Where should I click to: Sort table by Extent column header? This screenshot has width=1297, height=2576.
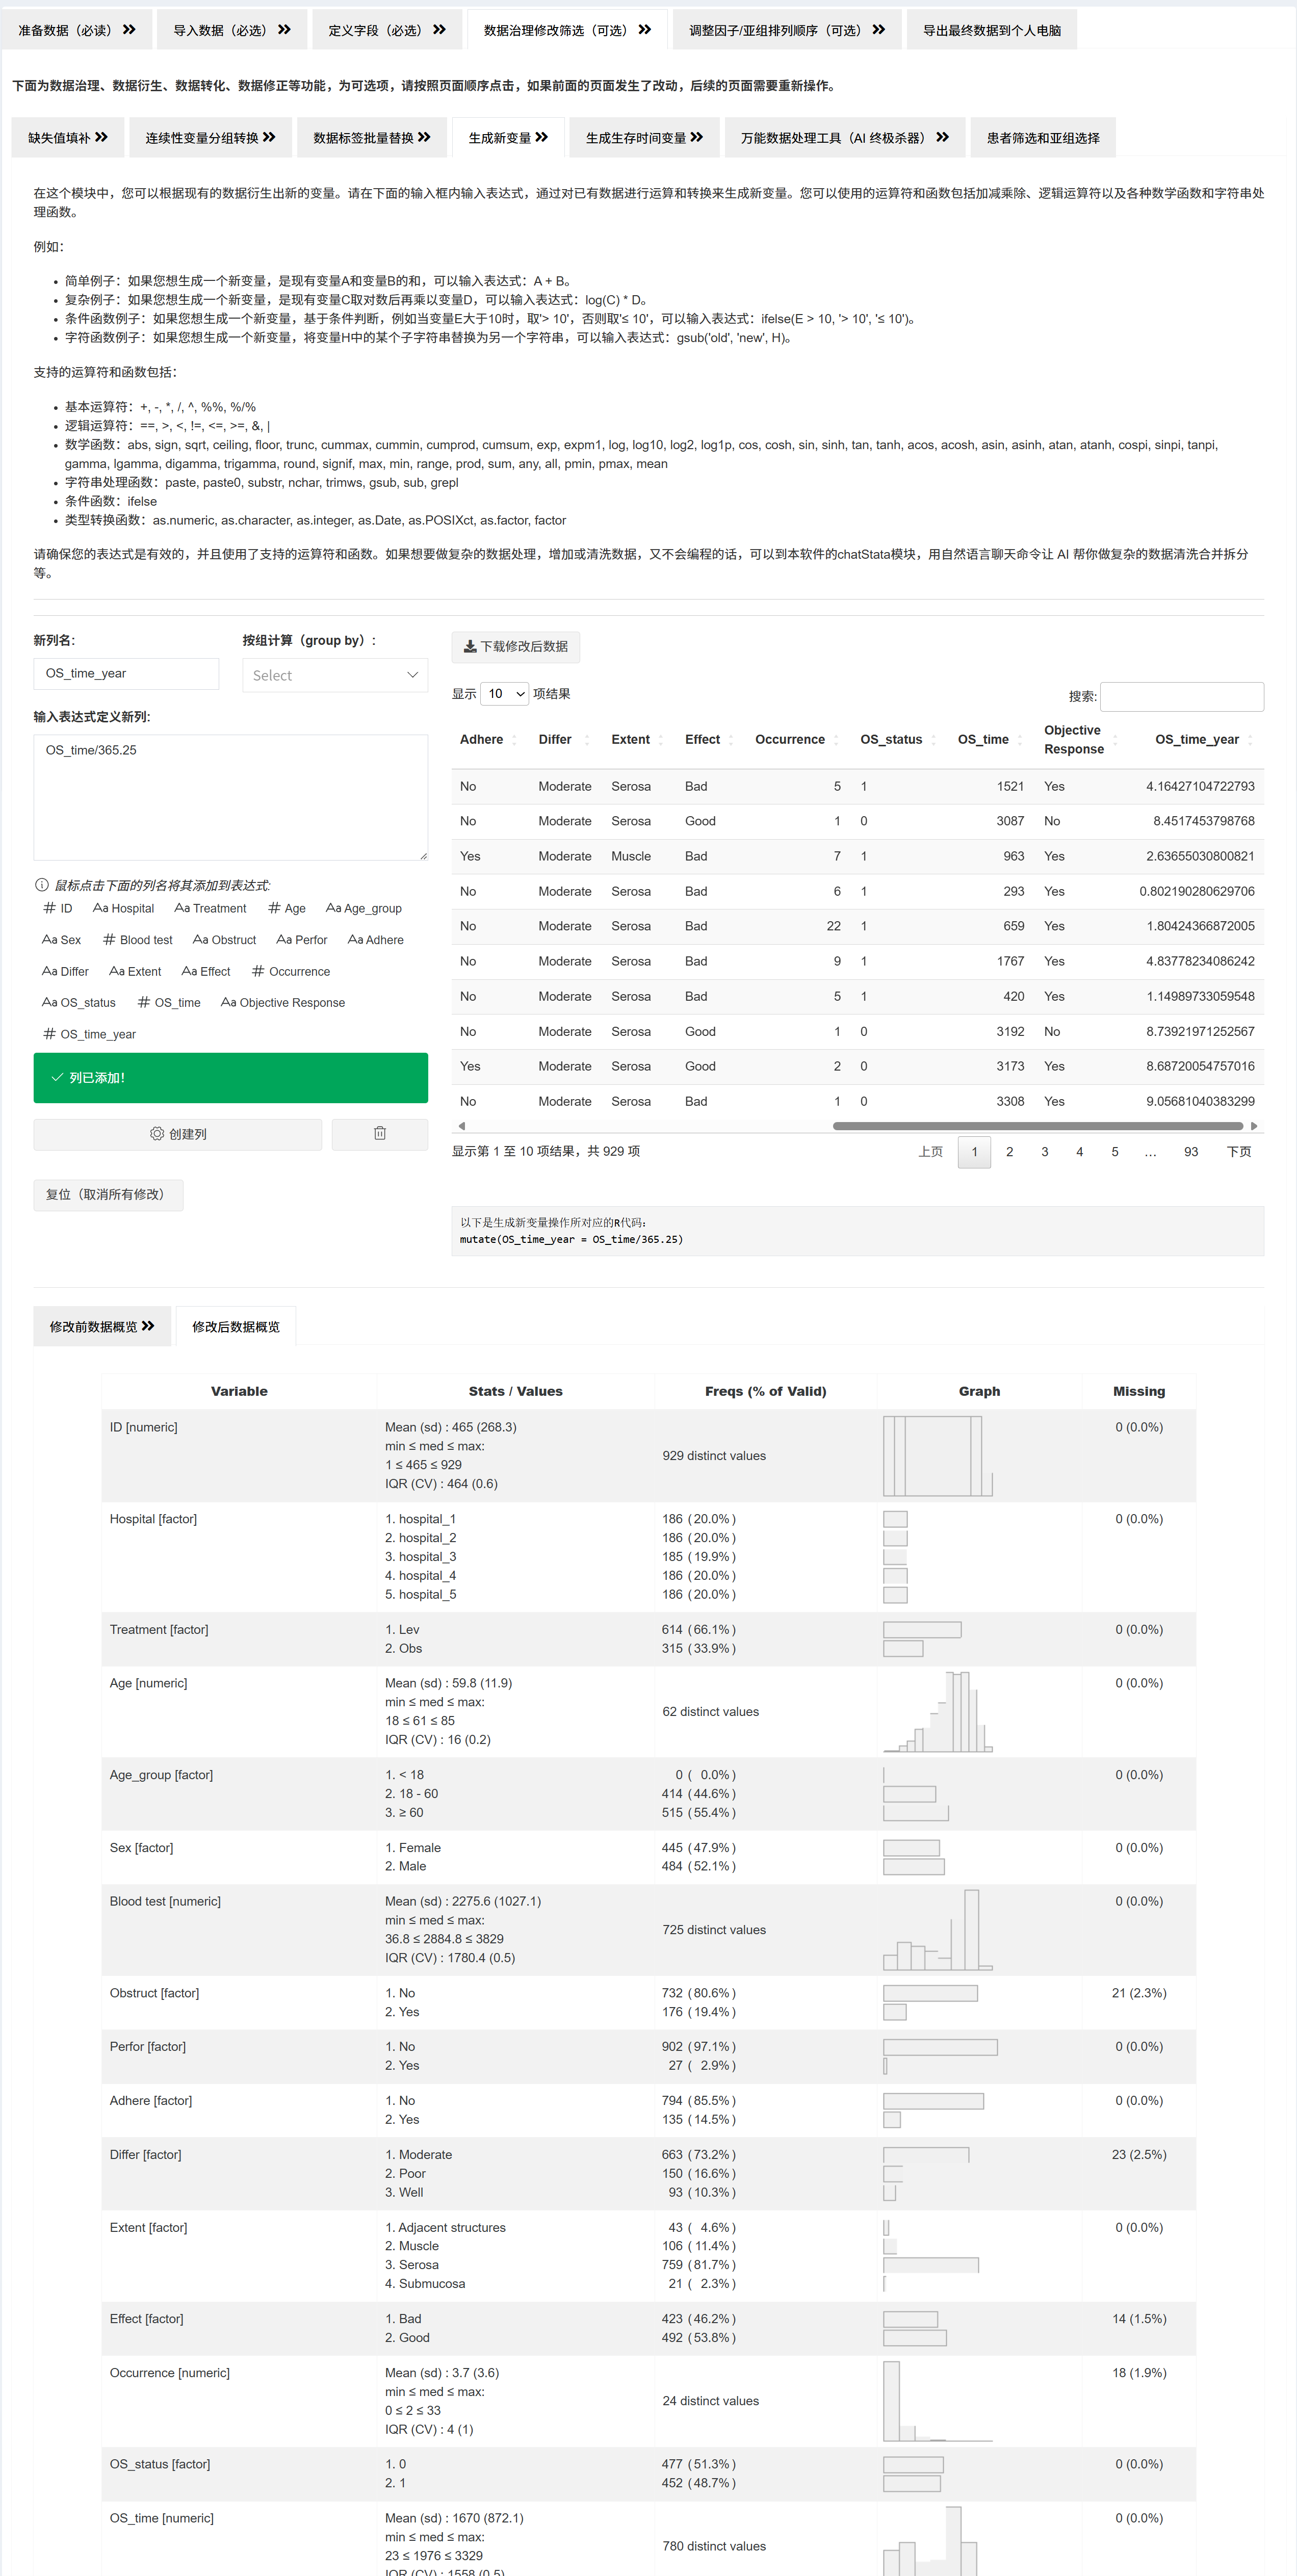coord(637,740)
